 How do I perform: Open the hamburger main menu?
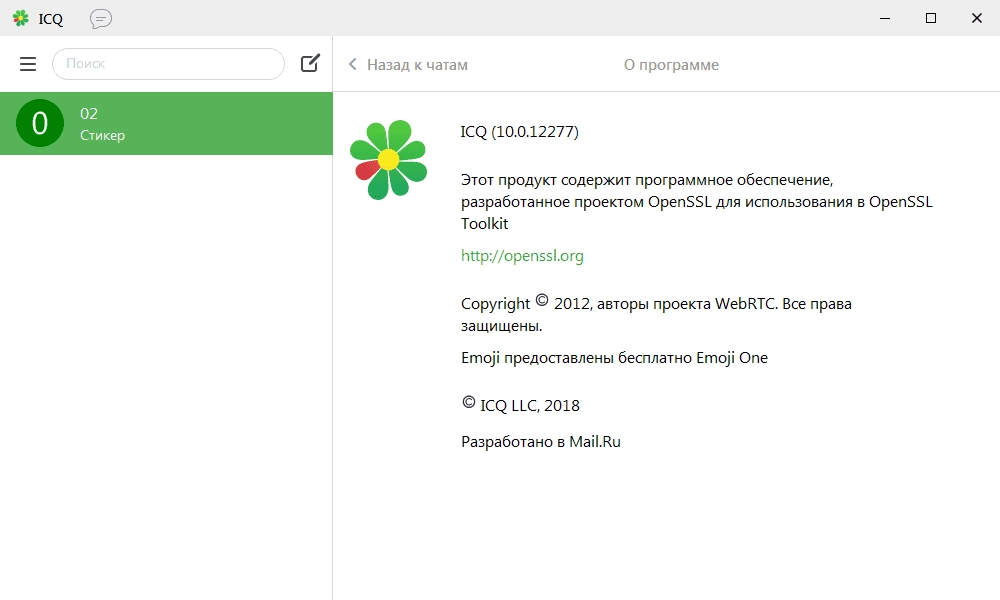click(x=28, y=64)
